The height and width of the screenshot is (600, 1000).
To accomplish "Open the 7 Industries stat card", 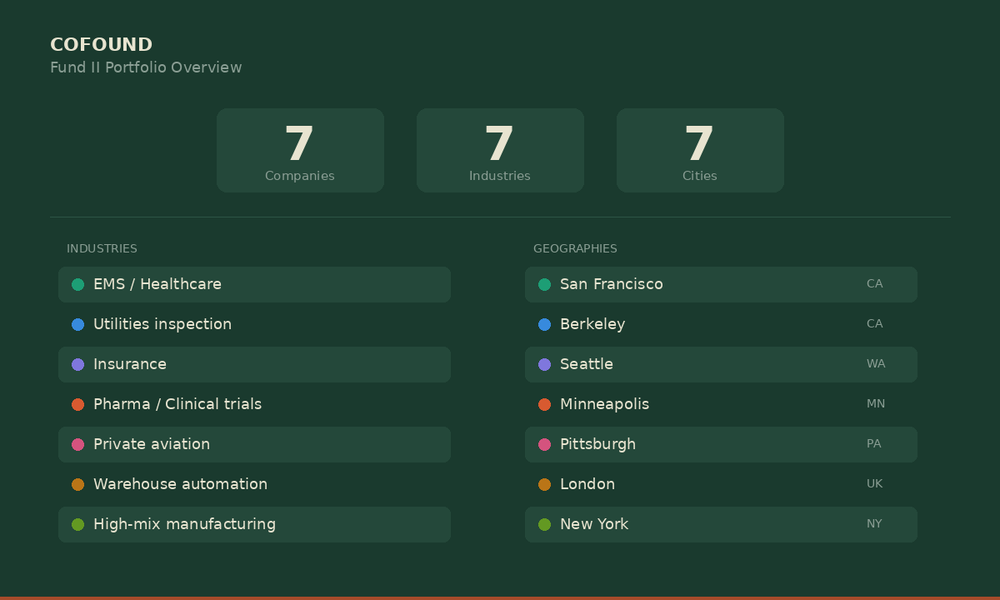I will click(x=500, y=150).
